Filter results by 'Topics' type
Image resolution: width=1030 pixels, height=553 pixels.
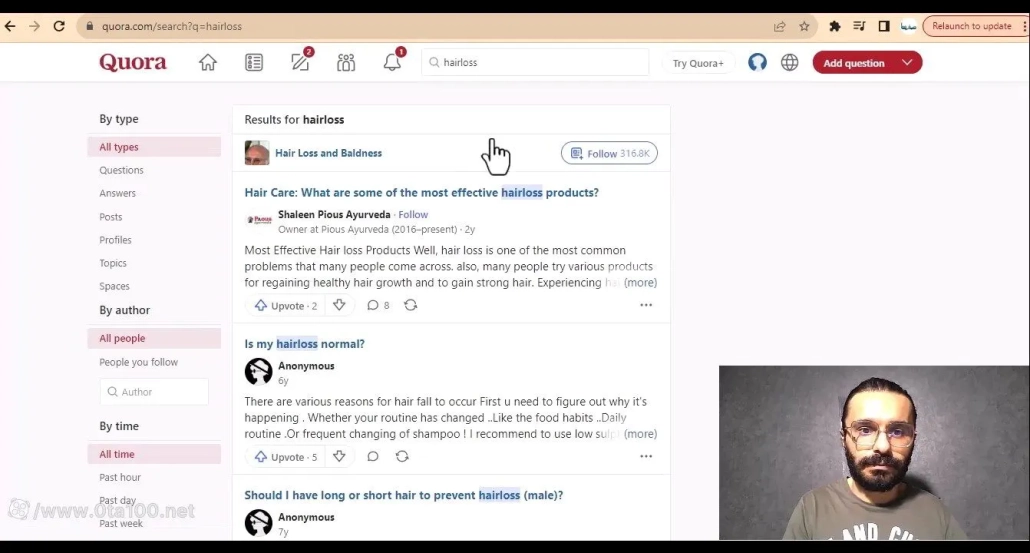point(113,263)
